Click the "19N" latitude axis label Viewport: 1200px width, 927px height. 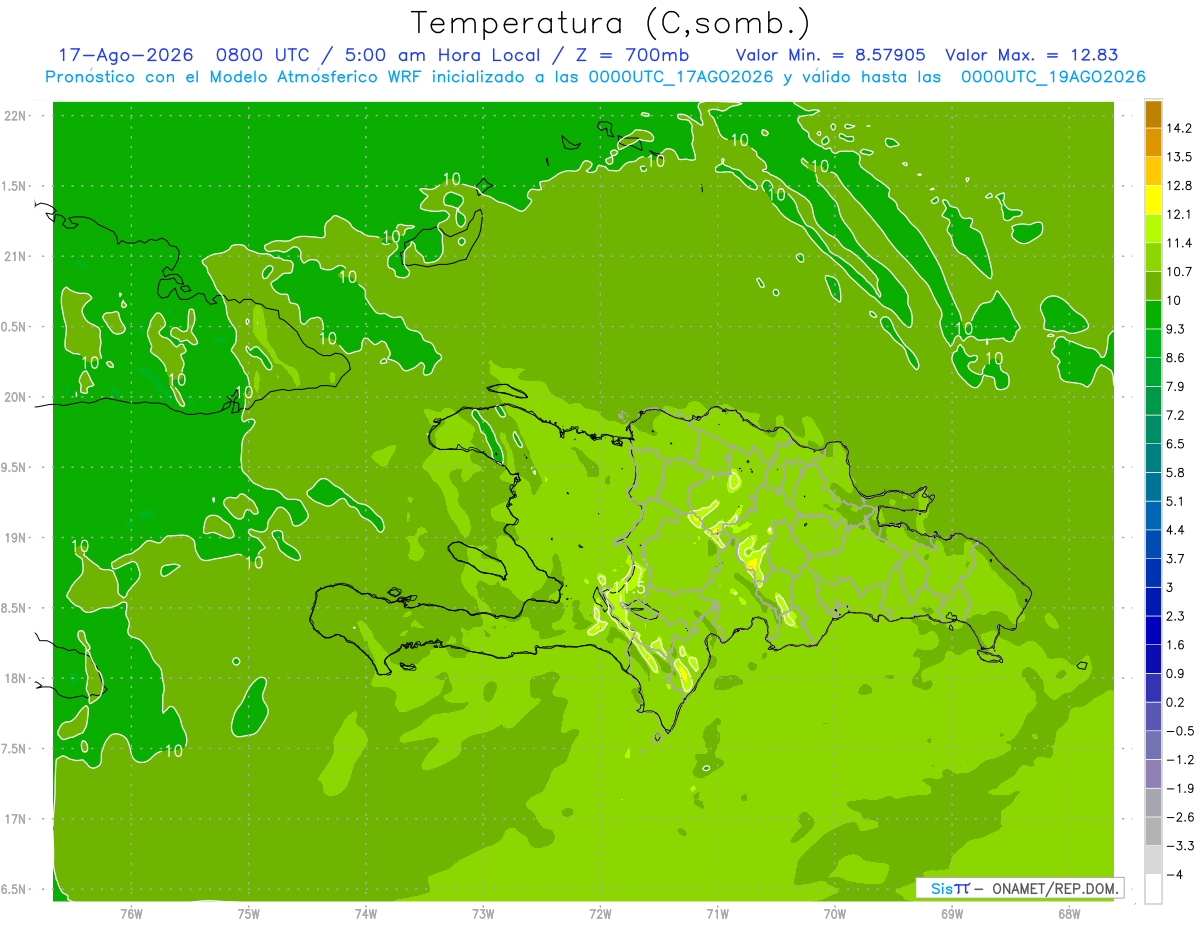tap(15, 538)
